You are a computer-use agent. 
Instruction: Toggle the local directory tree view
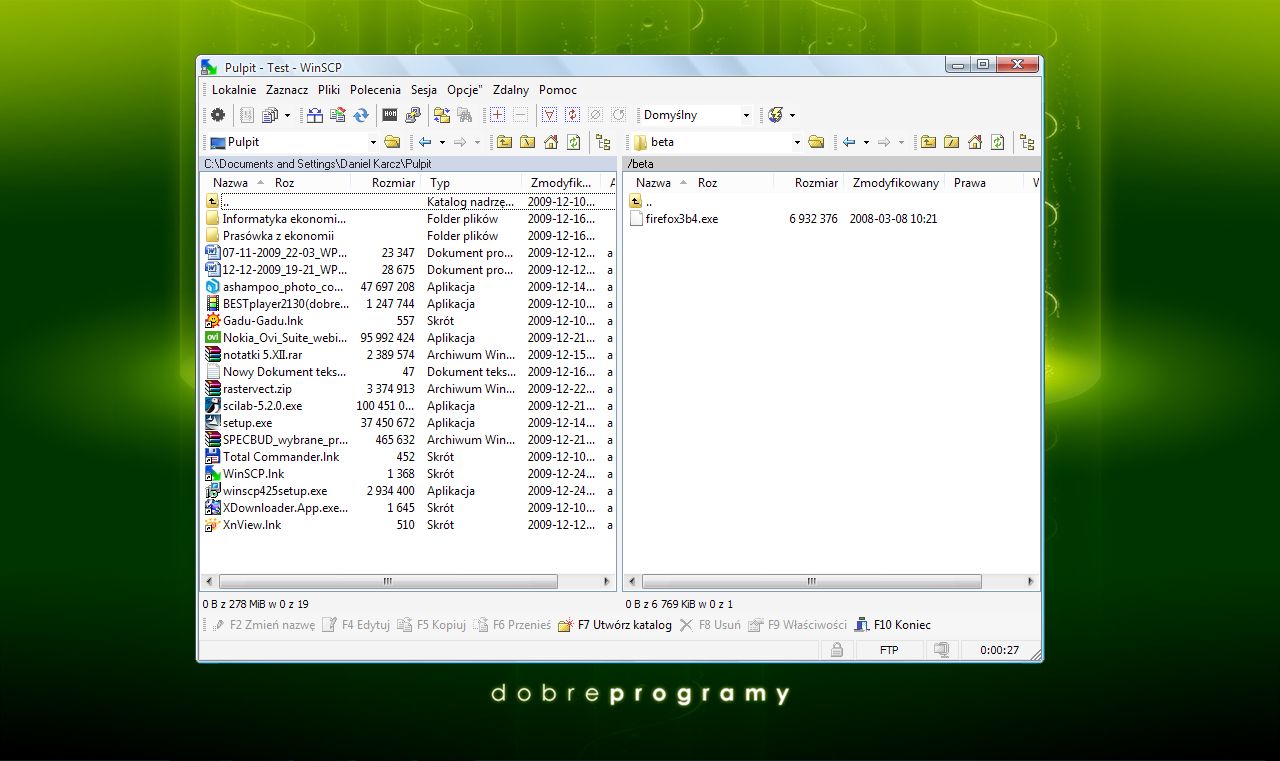603,142
